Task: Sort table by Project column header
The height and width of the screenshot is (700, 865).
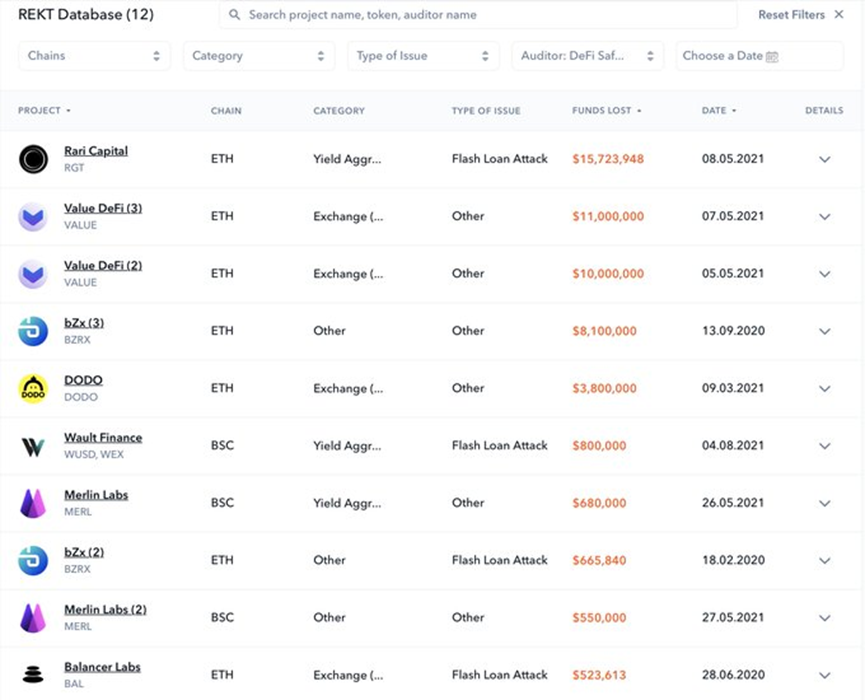Action: point(44,111)
